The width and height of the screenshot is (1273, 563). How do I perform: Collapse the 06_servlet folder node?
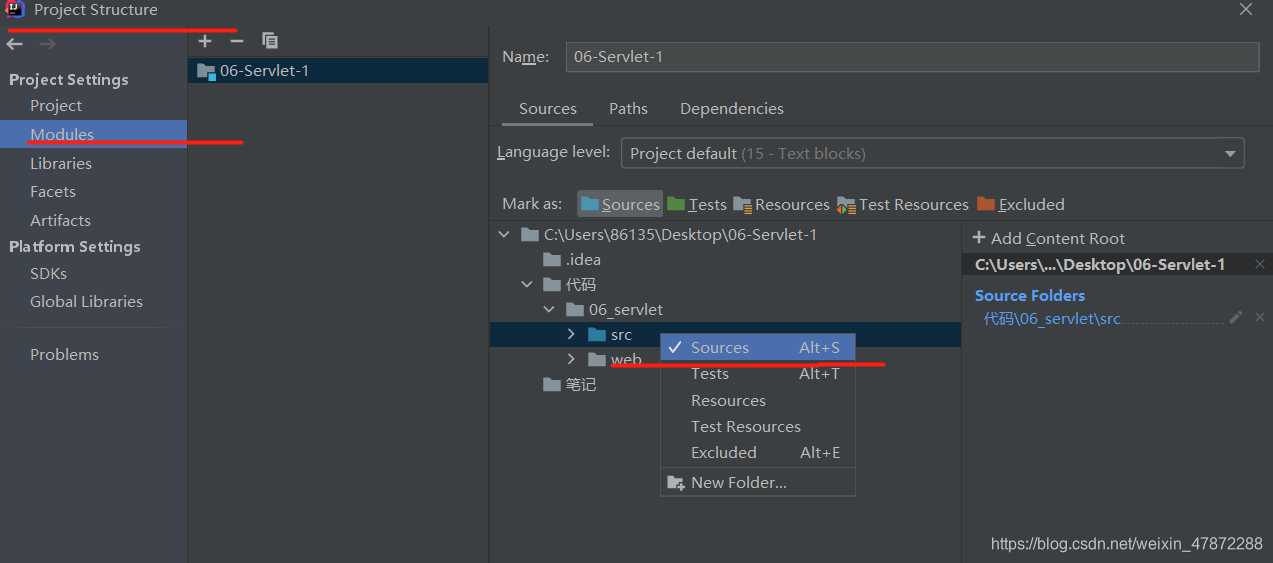[548, 309]
